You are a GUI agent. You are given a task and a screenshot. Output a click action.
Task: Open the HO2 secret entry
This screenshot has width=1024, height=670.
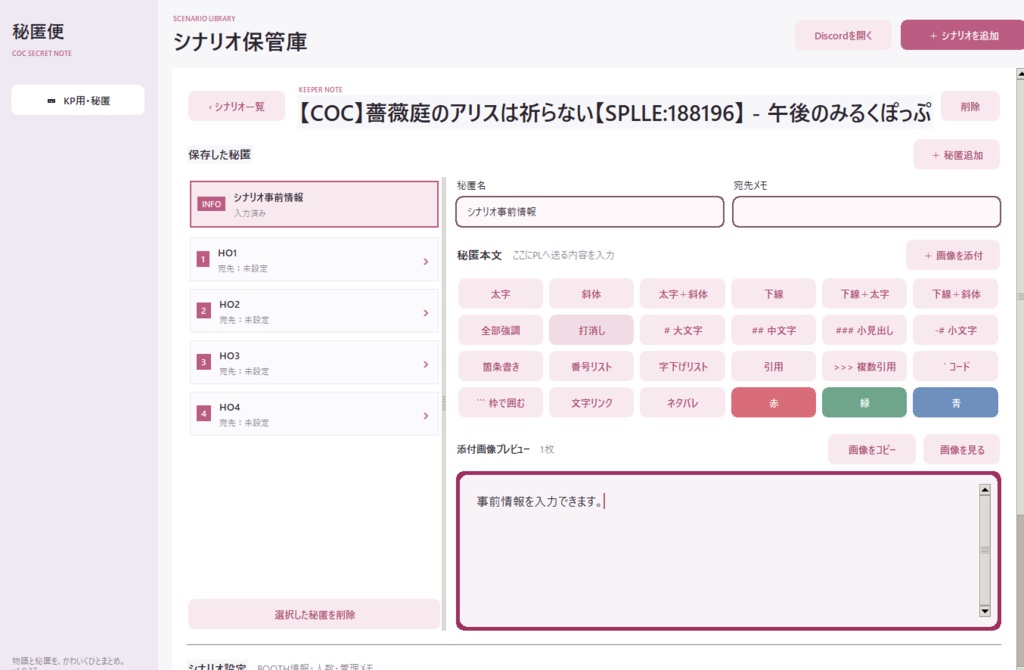(314, 311)
